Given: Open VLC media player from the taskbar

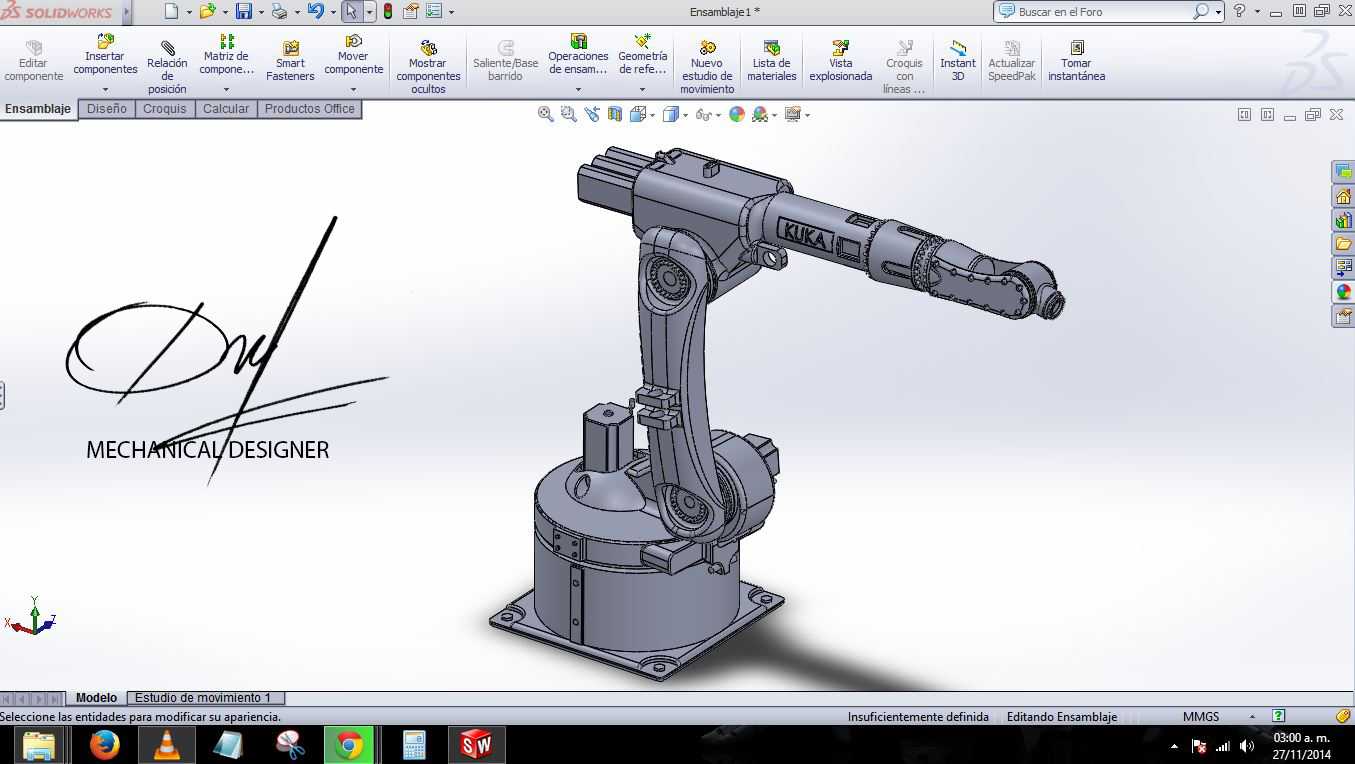Looking at the screenshot, I should coord(166,745).
